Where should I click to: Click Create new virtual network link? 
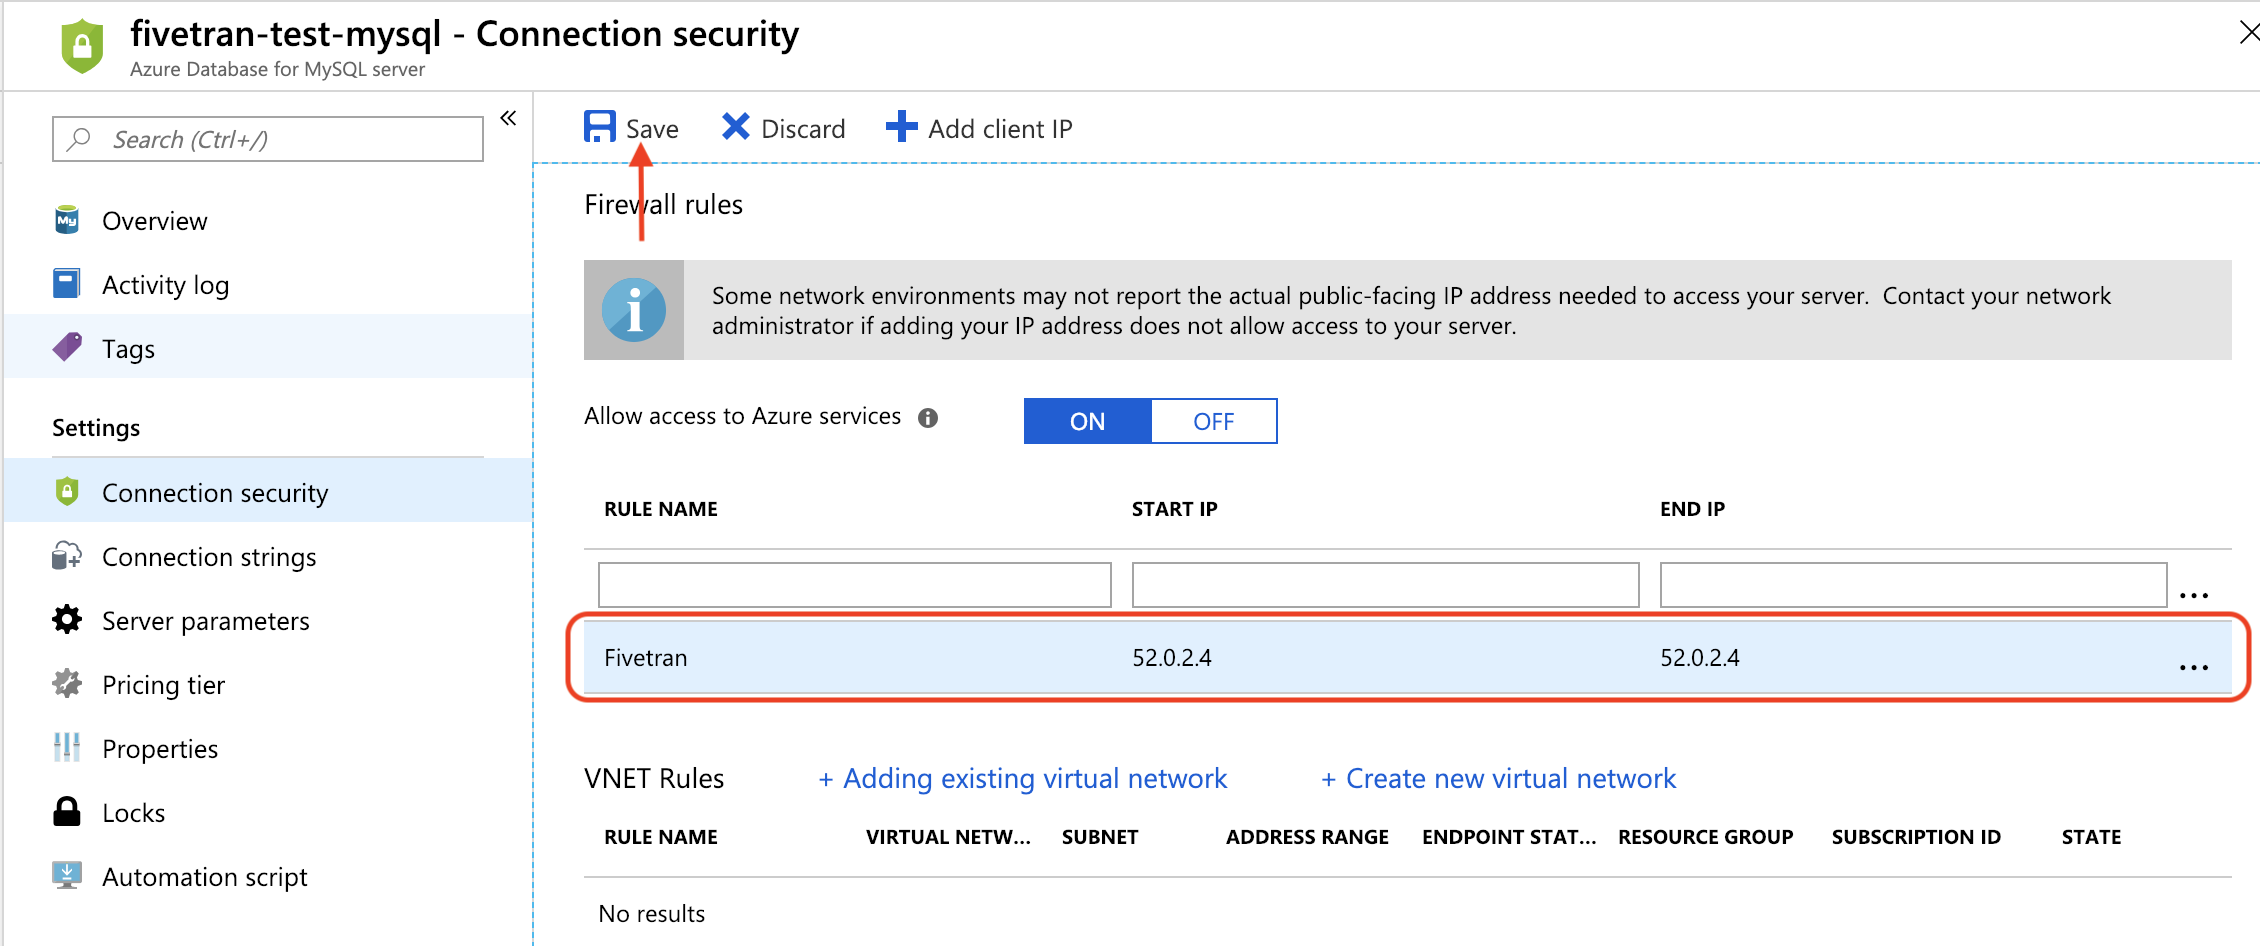1498,778
